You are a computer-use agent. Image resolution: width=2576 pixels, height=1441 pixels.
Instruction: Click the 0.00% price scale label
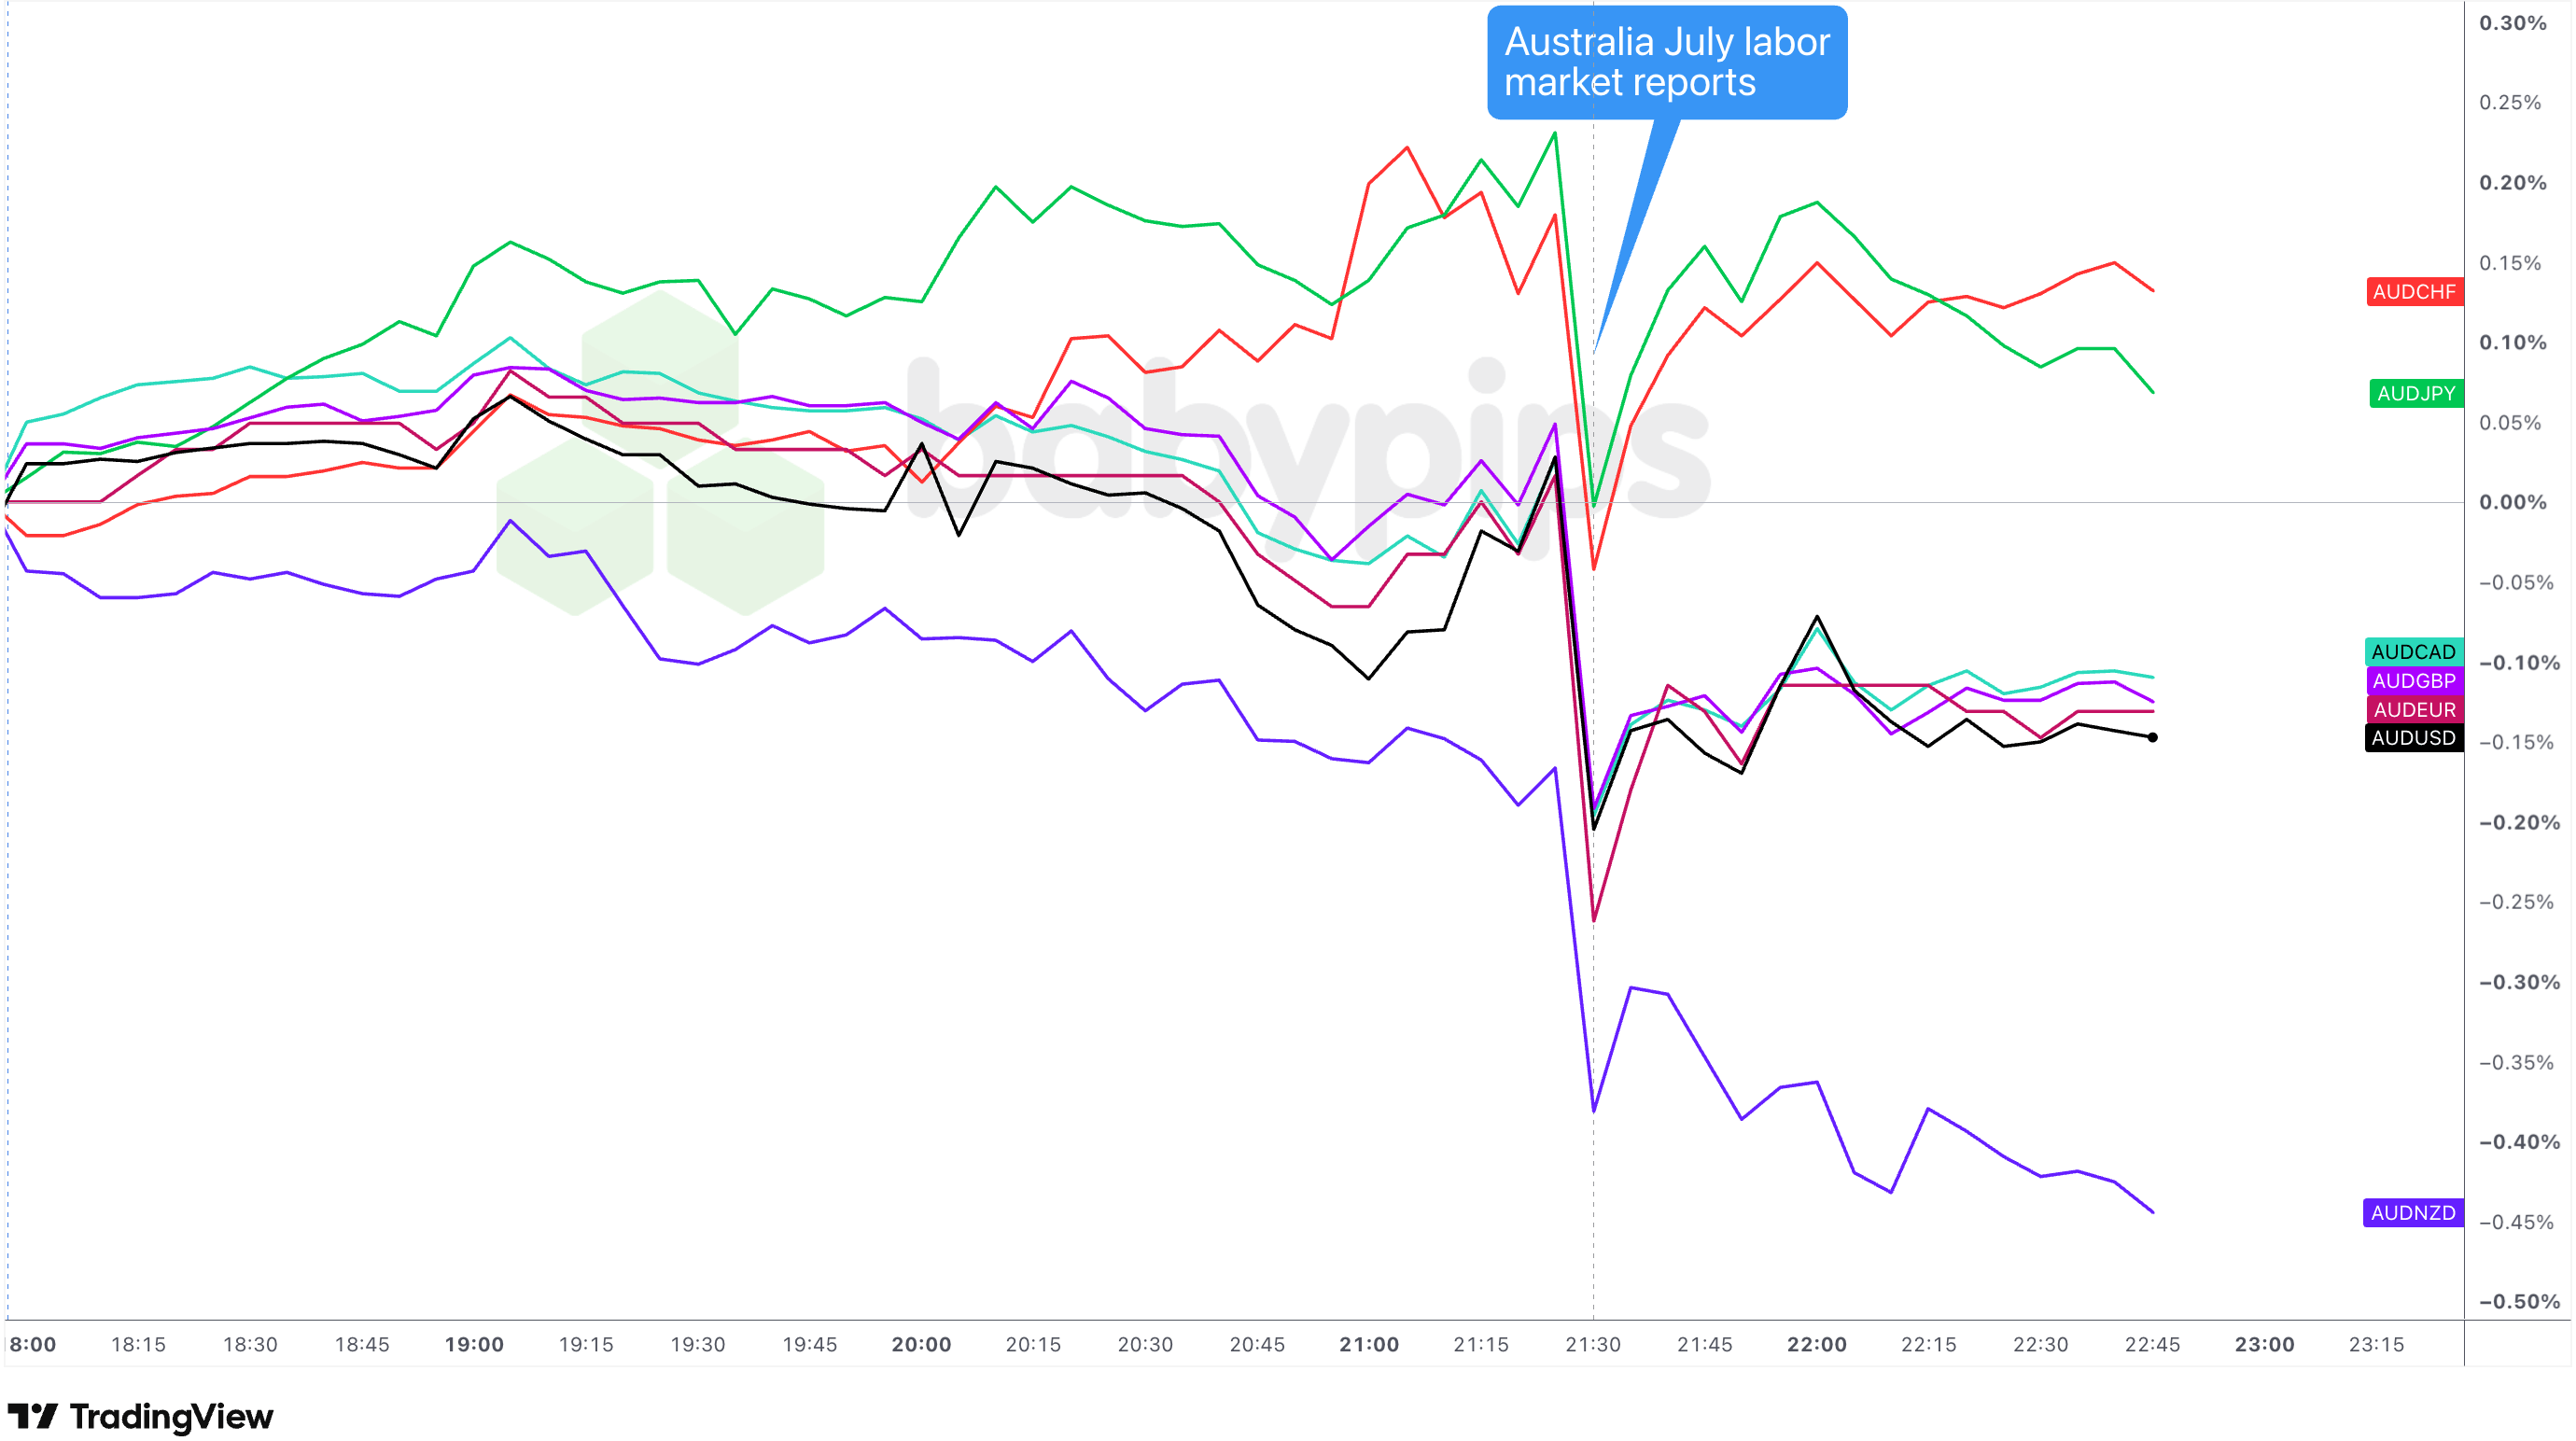click(2513, 502)
